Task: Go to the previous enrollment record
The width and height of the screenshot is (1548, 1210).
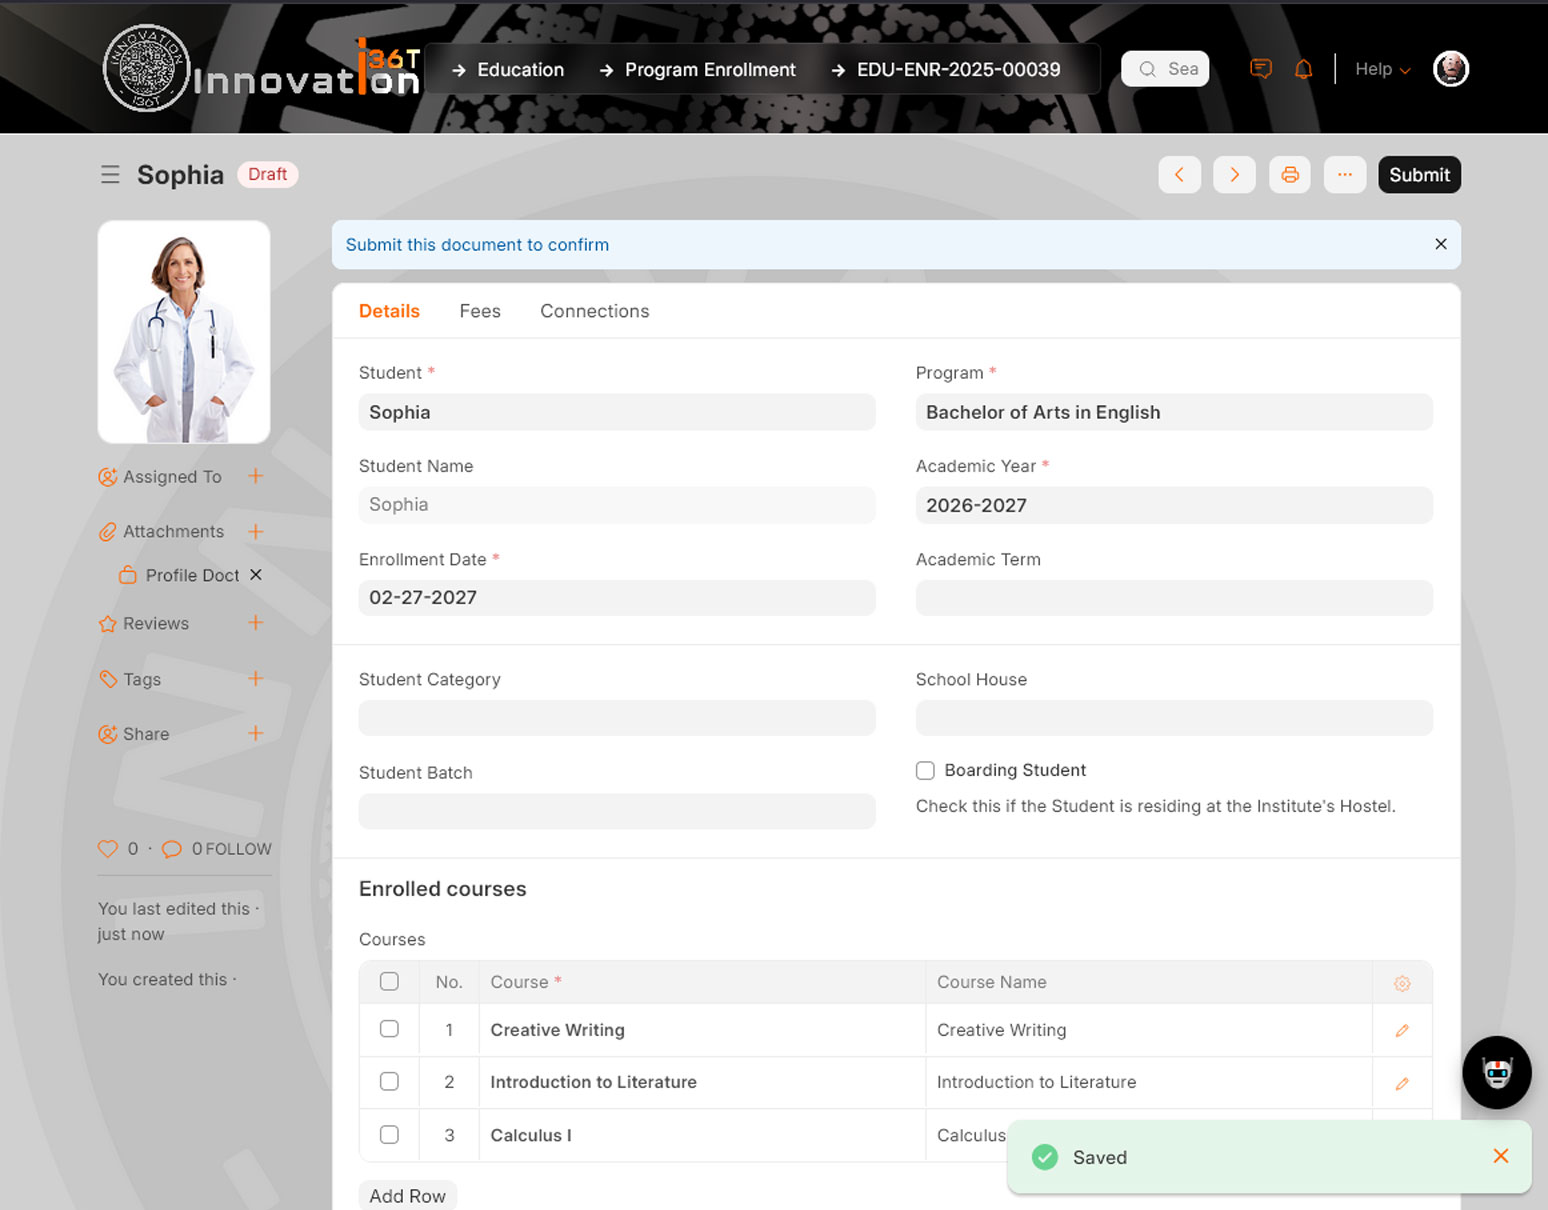Action: [1179, 175]
